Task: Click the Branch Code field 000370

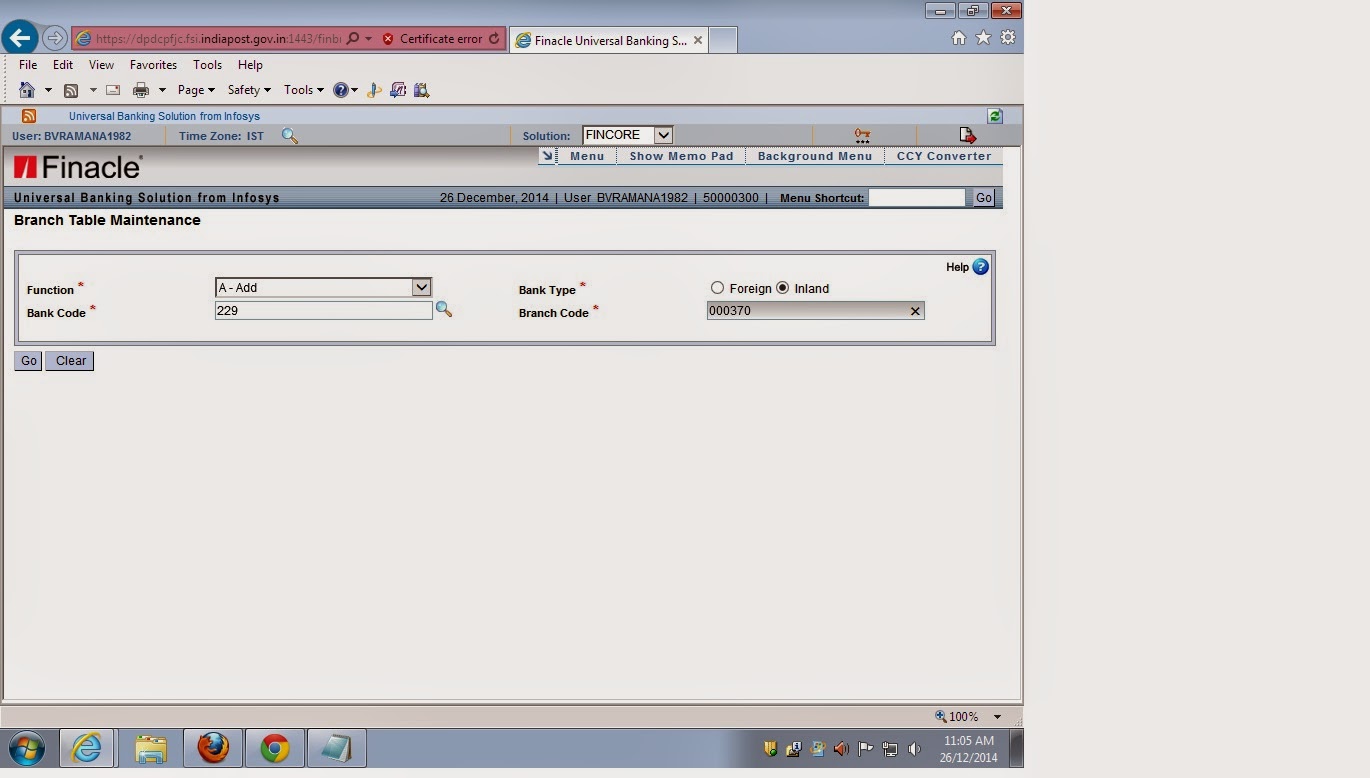Action: click(815, 311)
